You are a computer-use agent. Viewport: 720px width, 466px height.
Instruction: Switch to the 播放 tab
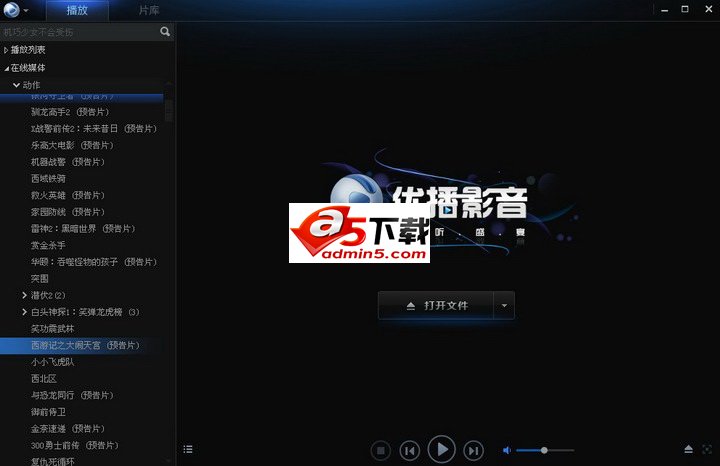tap(77, 10)
